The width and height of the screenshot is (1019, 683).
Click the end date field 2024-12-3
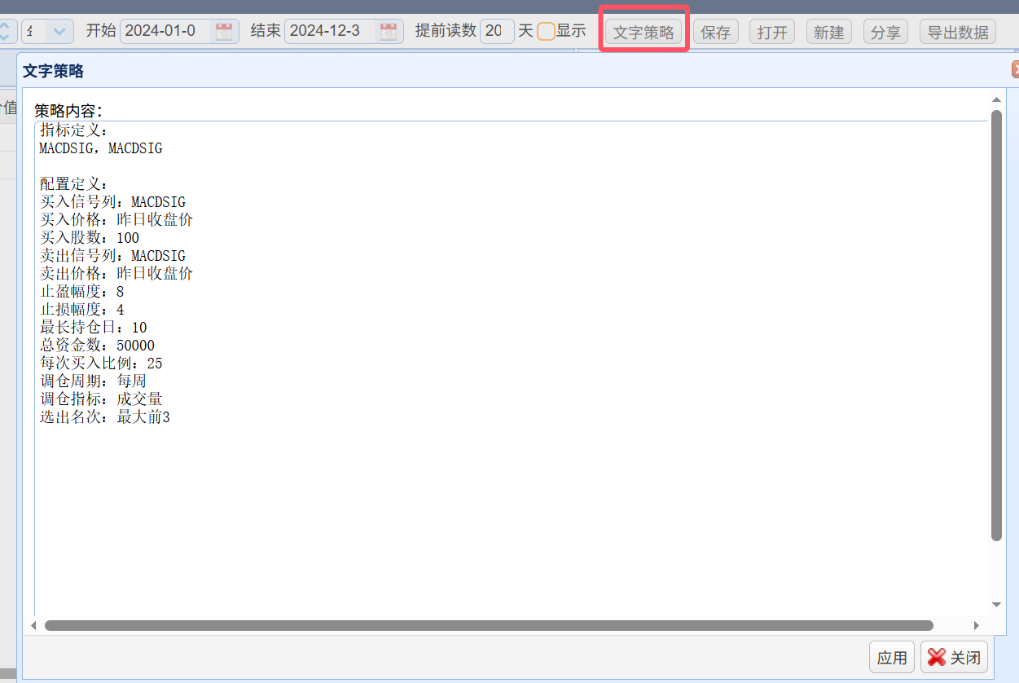pyautogui.click(x=331, y=31)
